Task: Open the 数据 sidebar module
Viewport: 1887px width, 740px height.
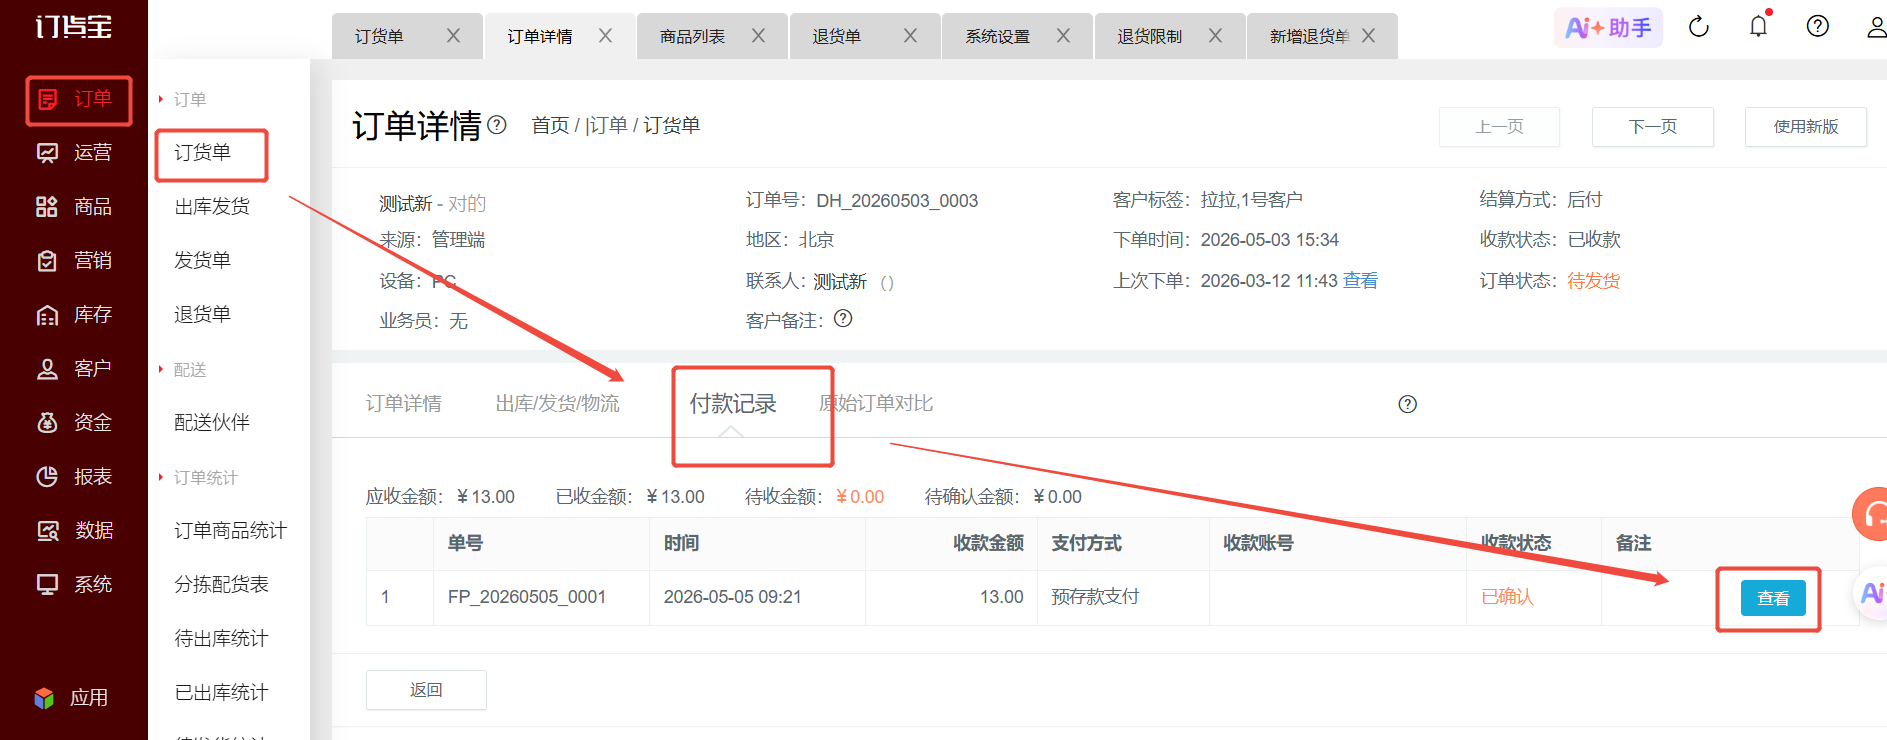Action: click(x=74, y=531)
